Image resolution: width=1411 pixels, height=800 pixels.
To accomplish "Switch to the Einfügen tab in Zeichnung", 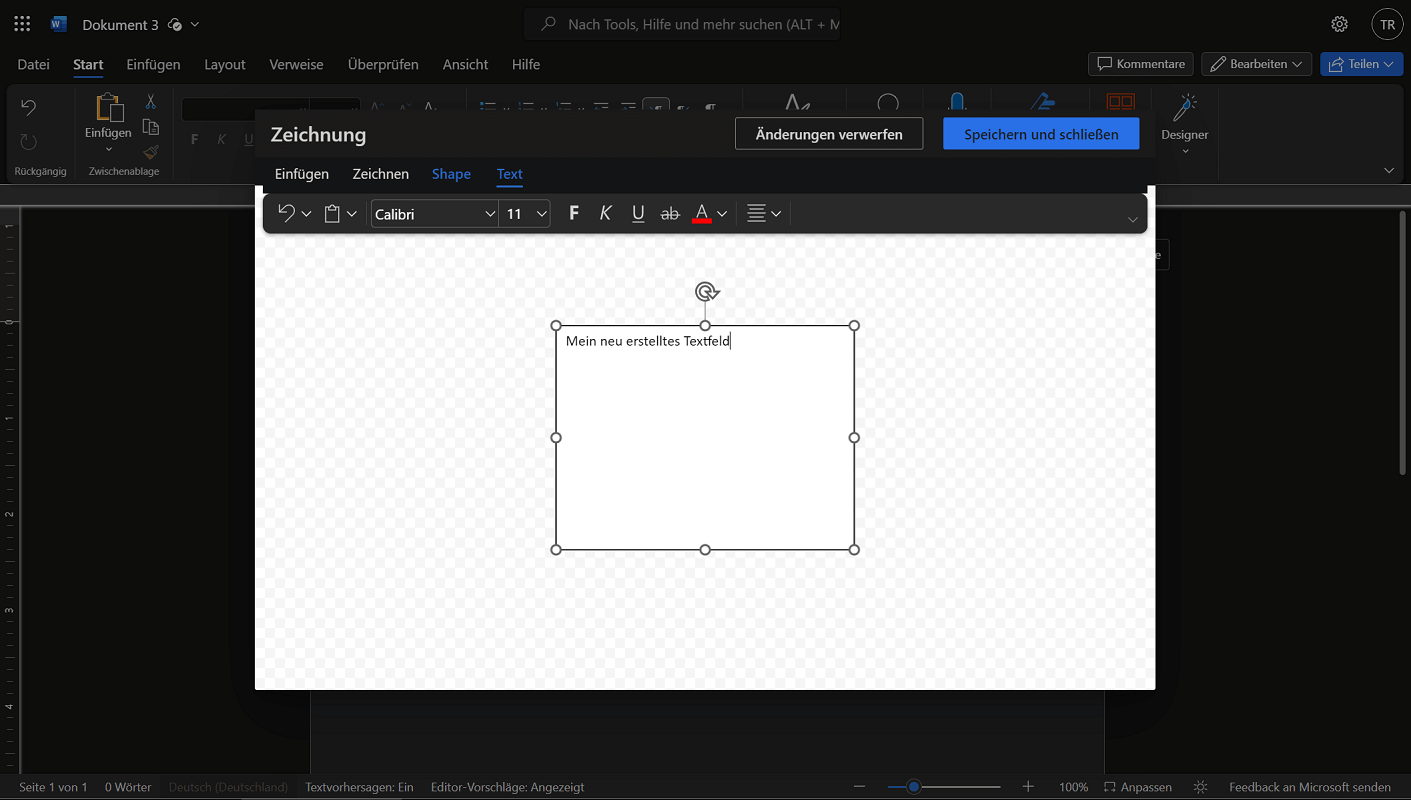I will (x=302, y=174).
